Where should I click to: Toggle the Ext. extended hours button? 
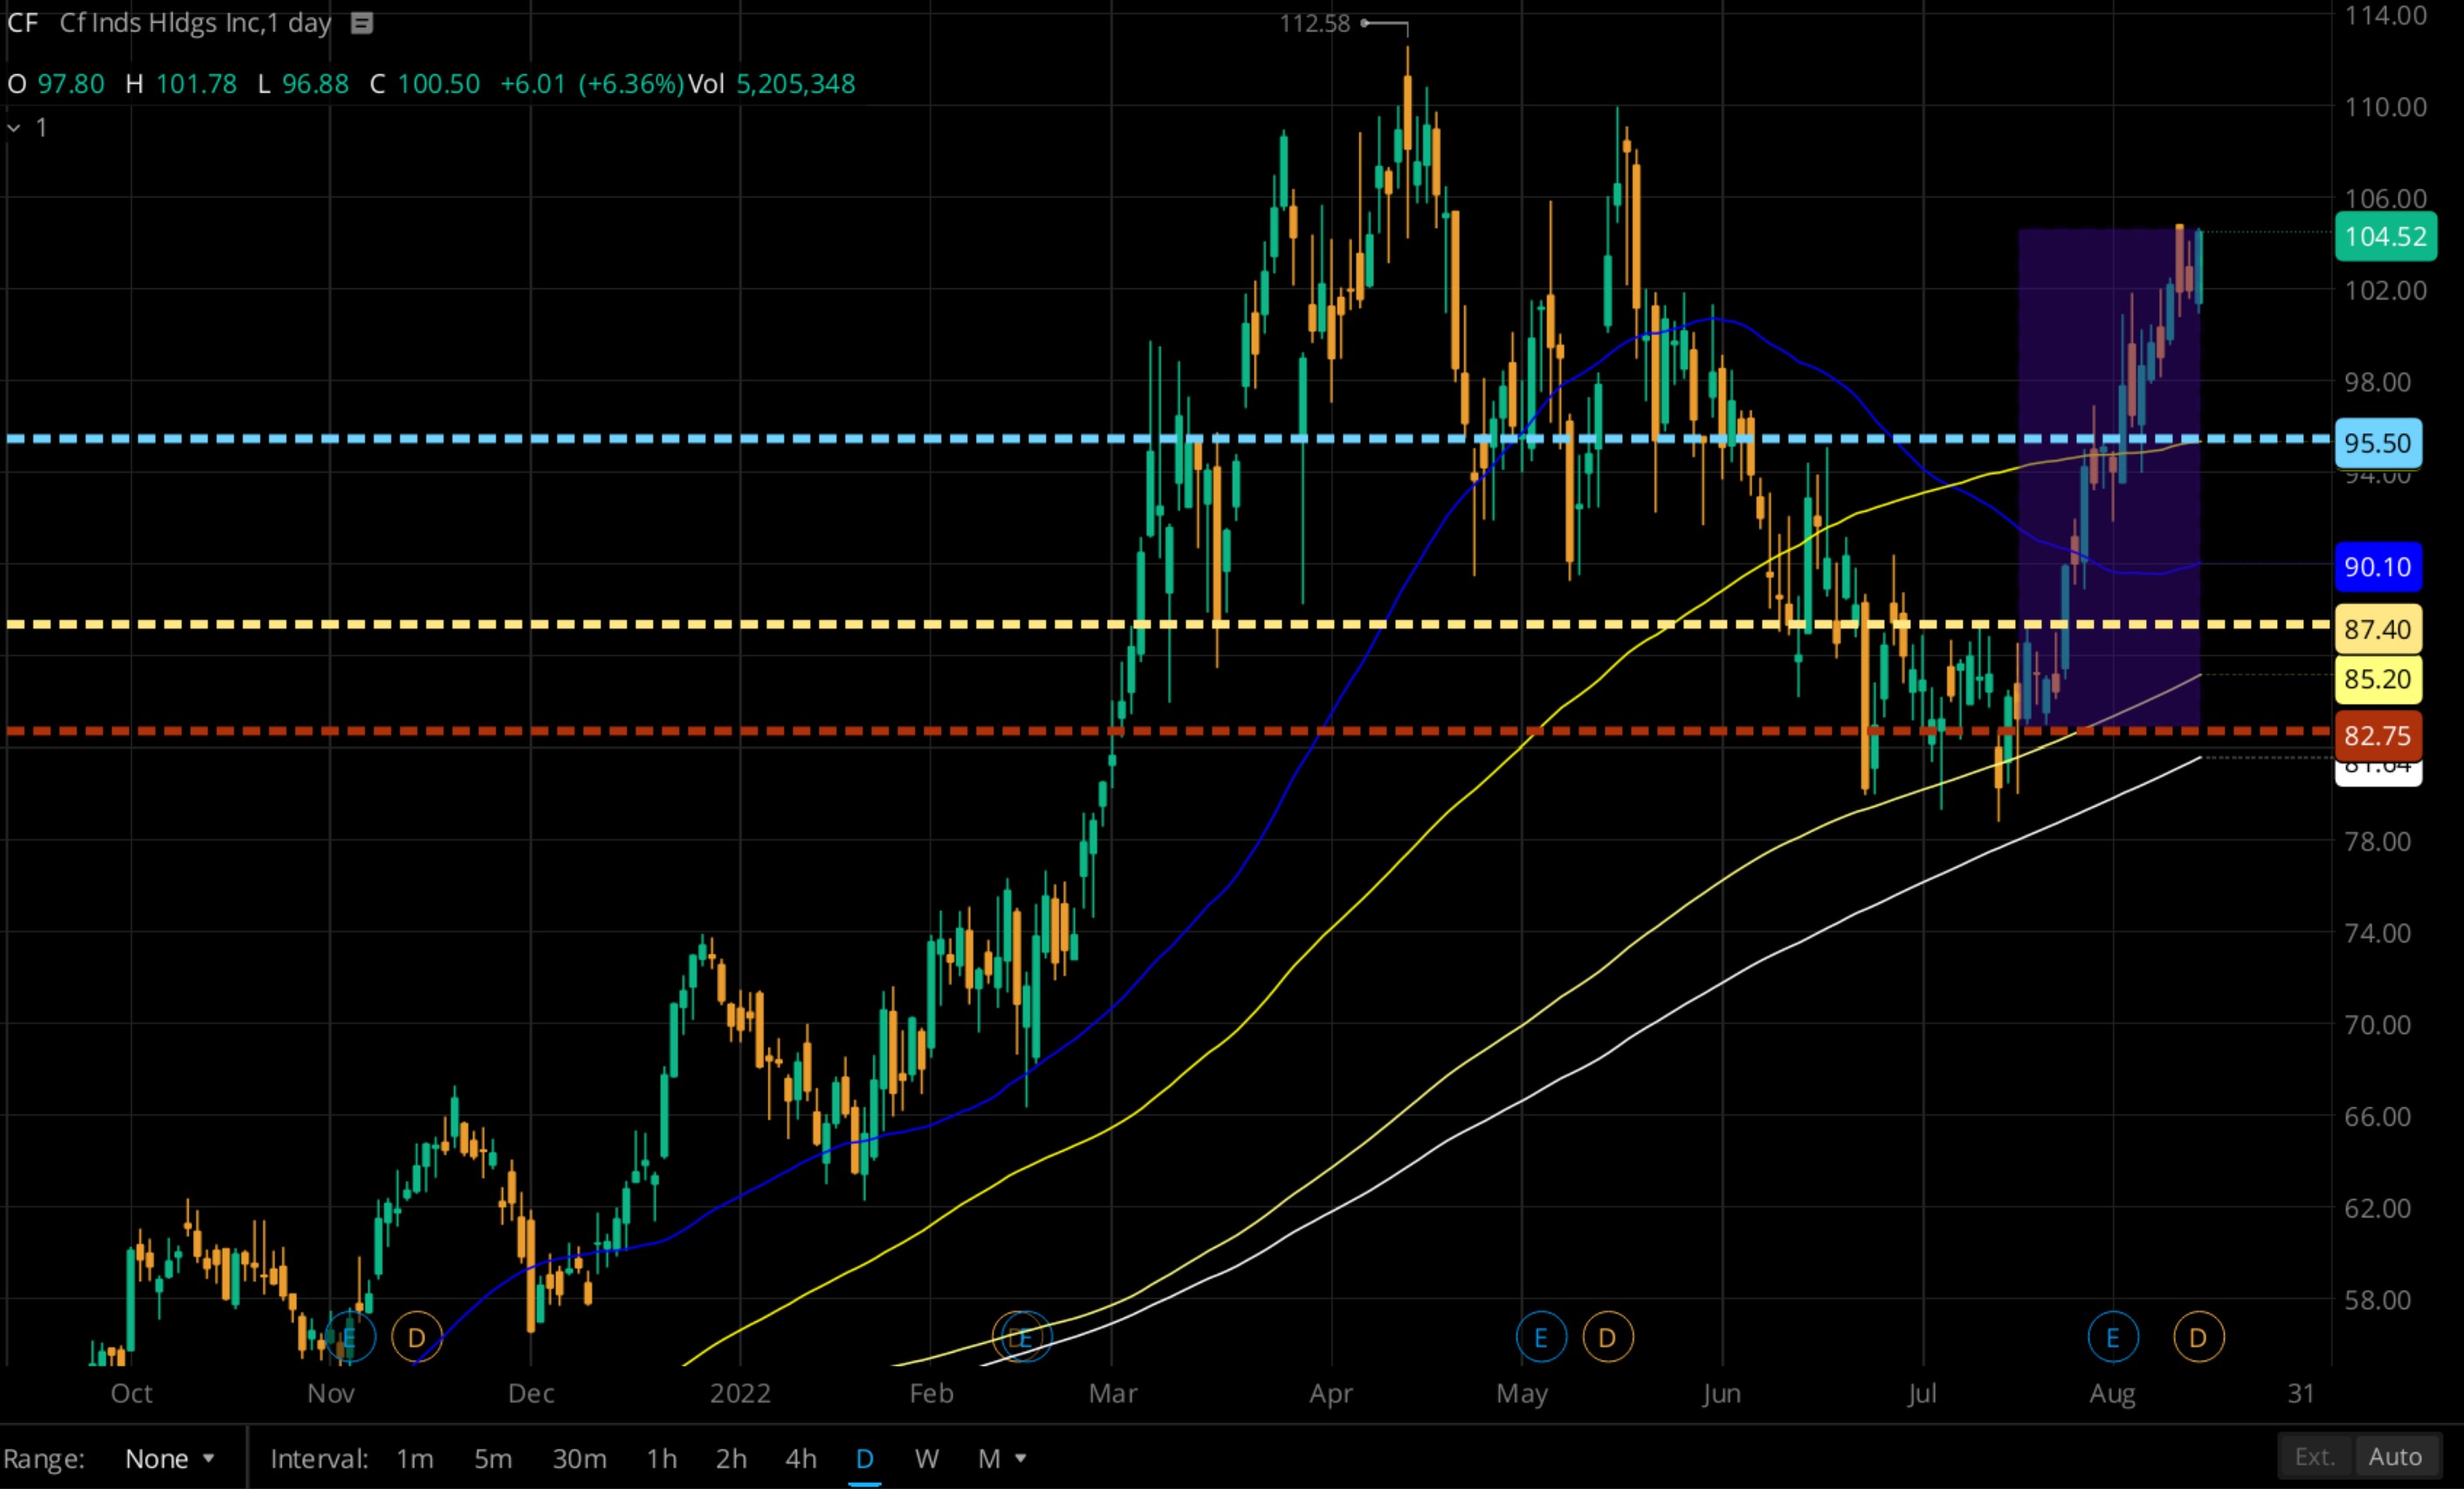pos(2314,1457)
